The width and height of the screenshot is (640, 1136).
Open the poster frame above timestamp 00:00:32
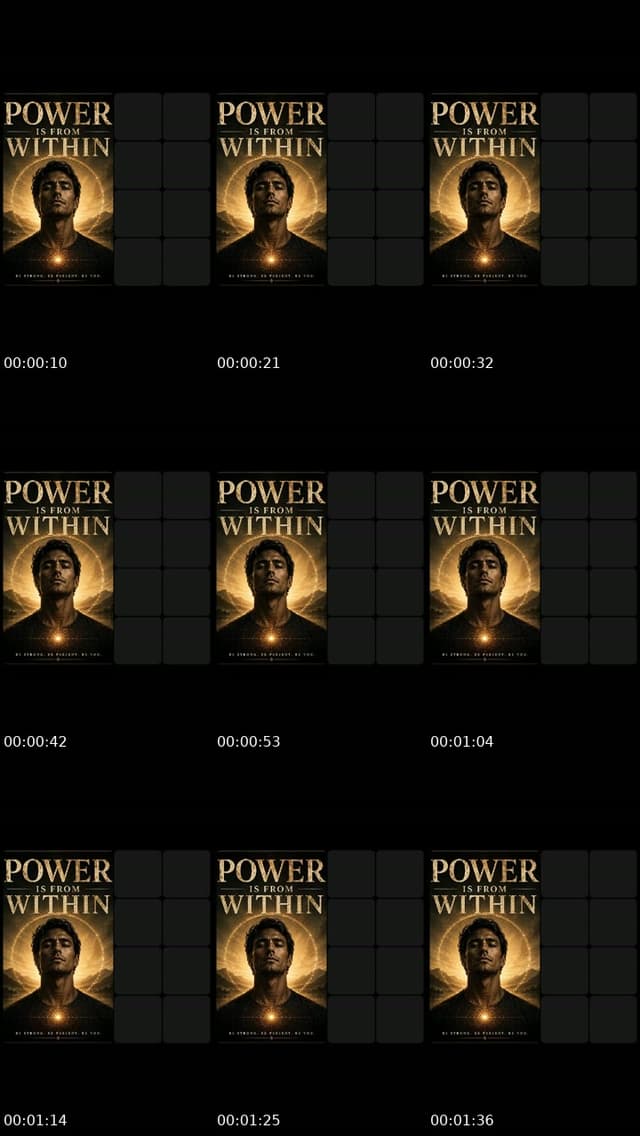point(484,188)
